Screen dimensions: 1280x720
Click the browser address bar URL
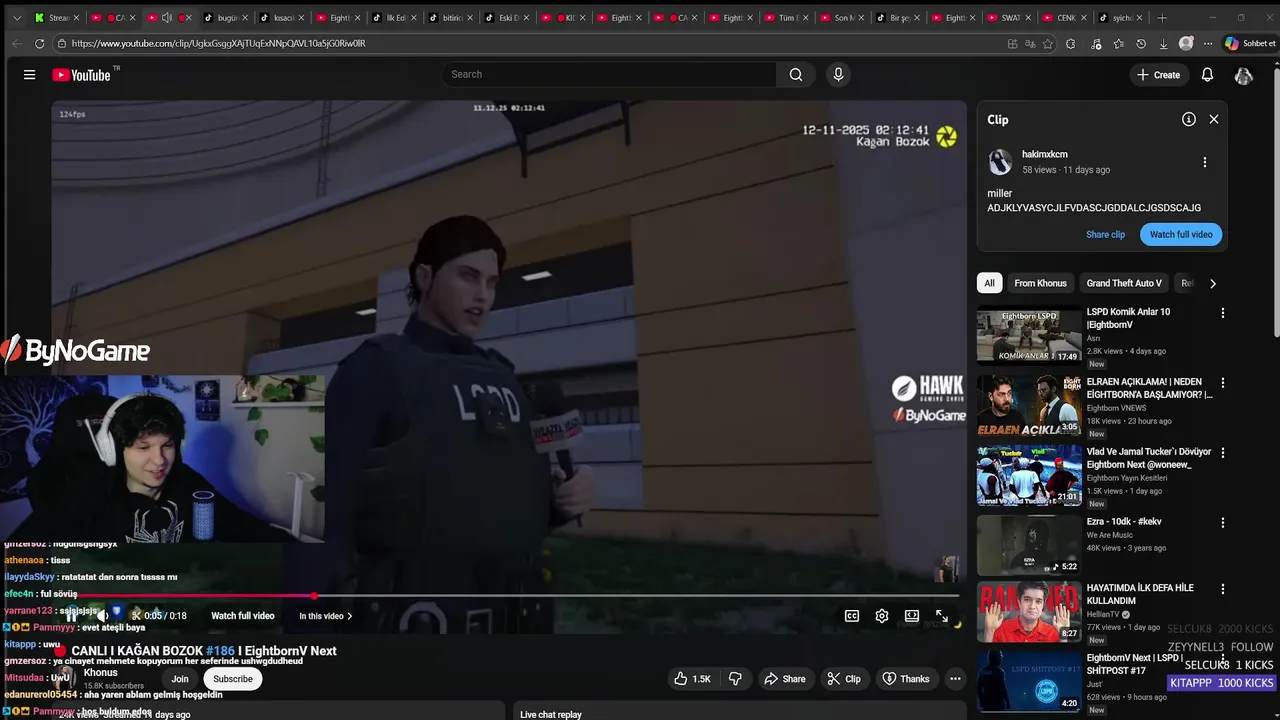tap(219, 44)
